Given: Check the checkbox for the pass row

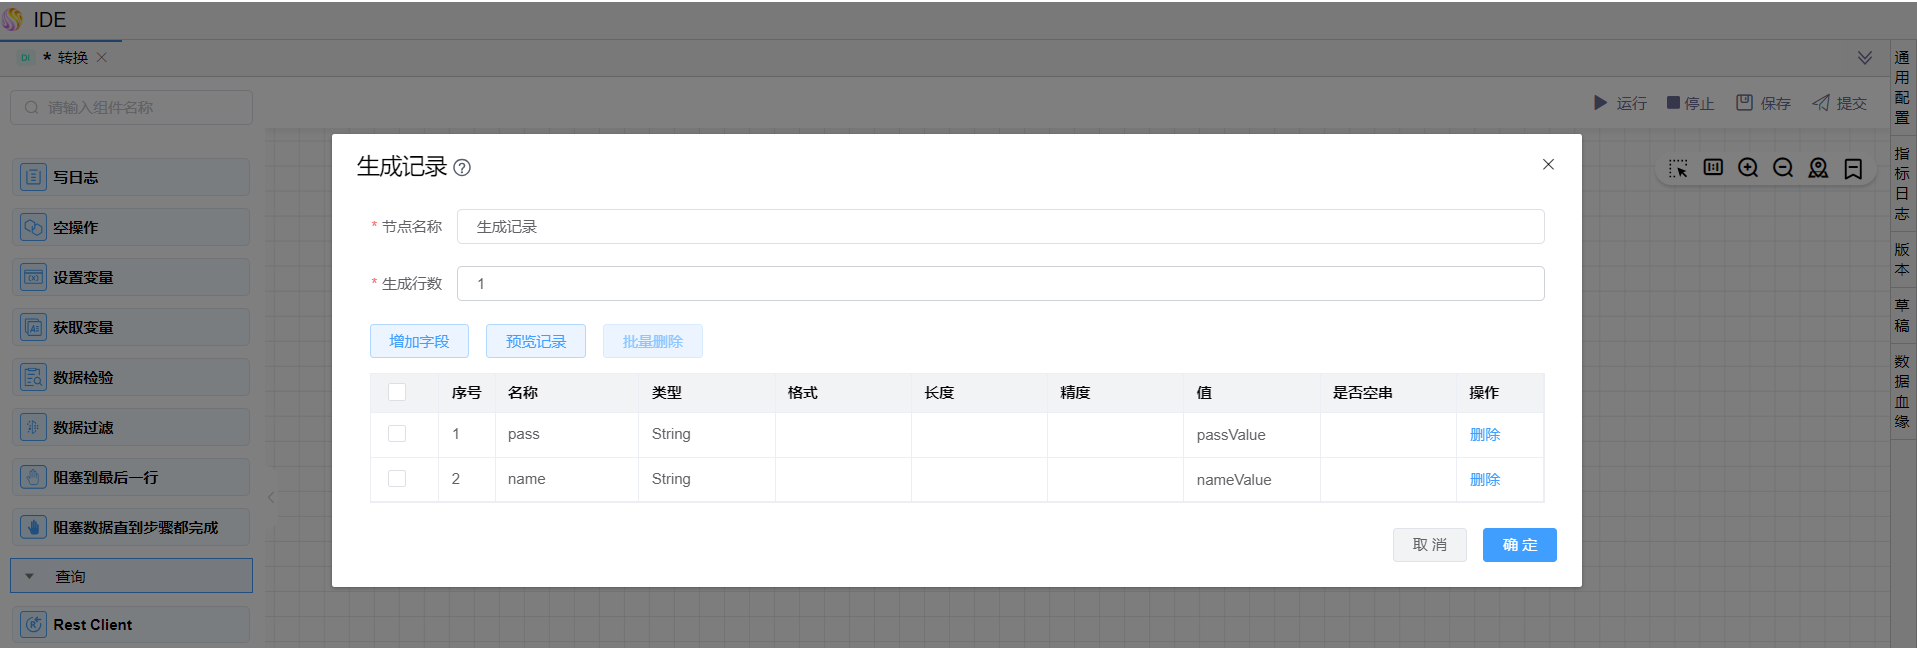Looking at the screenshot, I should pos(397,434).
